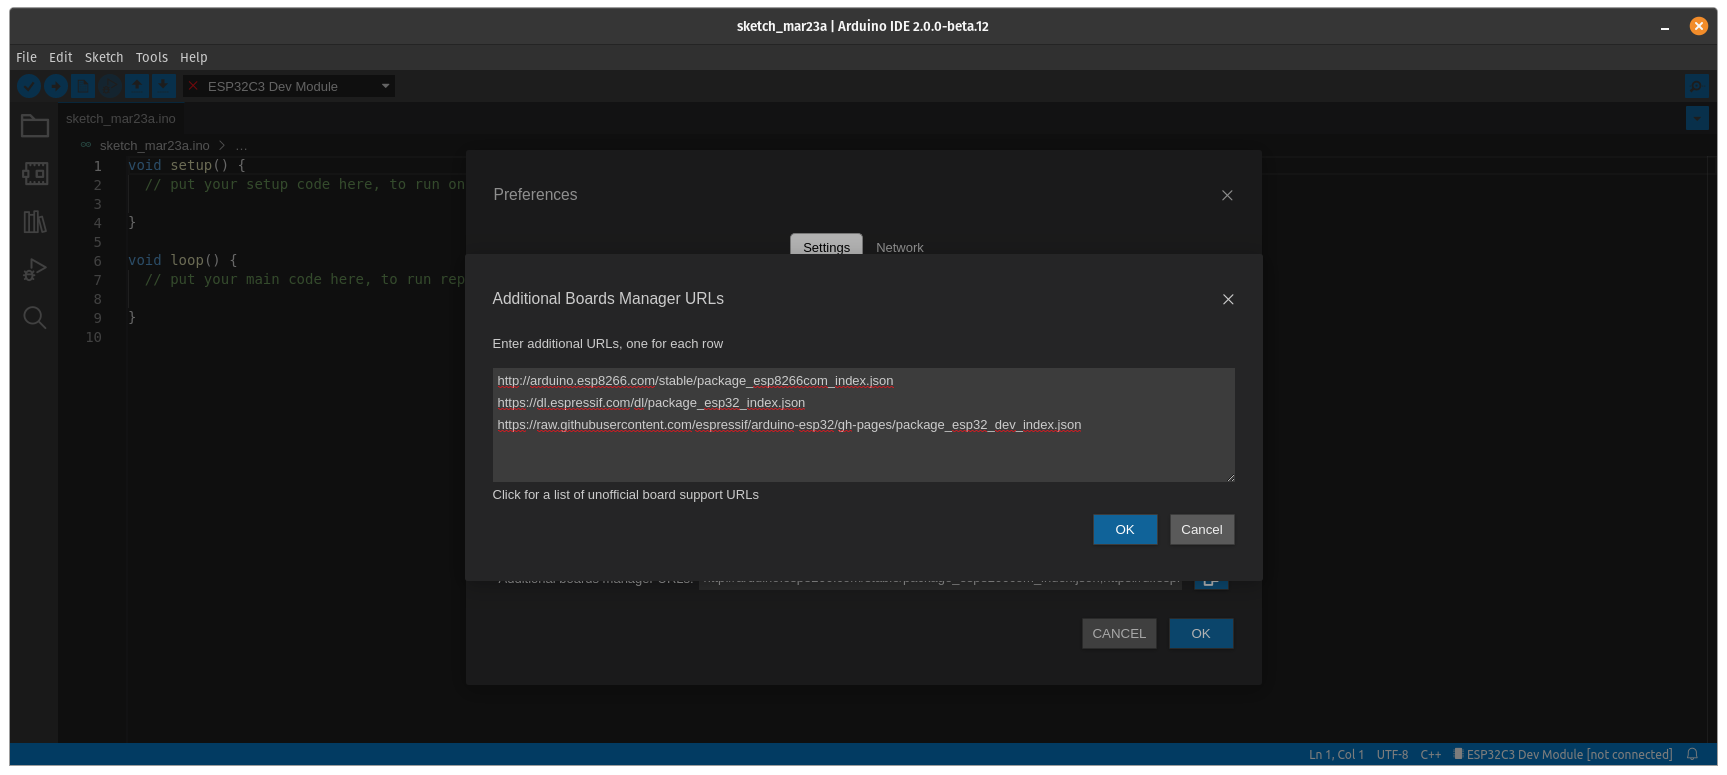Close the Additional Boards Manager URLs dialog
The image size is (1727, 775).
pos(1228,299)
